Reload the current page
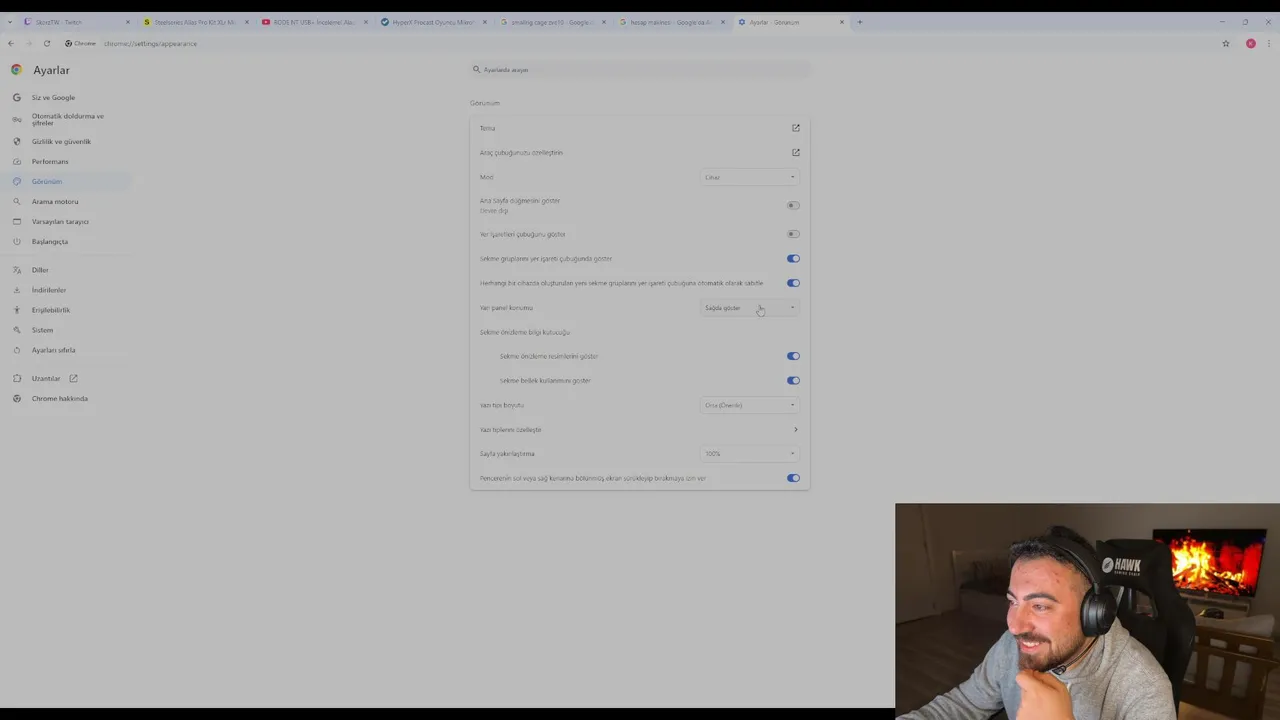The height and width of the screenshot is (720, 1280). coord(46,43)
